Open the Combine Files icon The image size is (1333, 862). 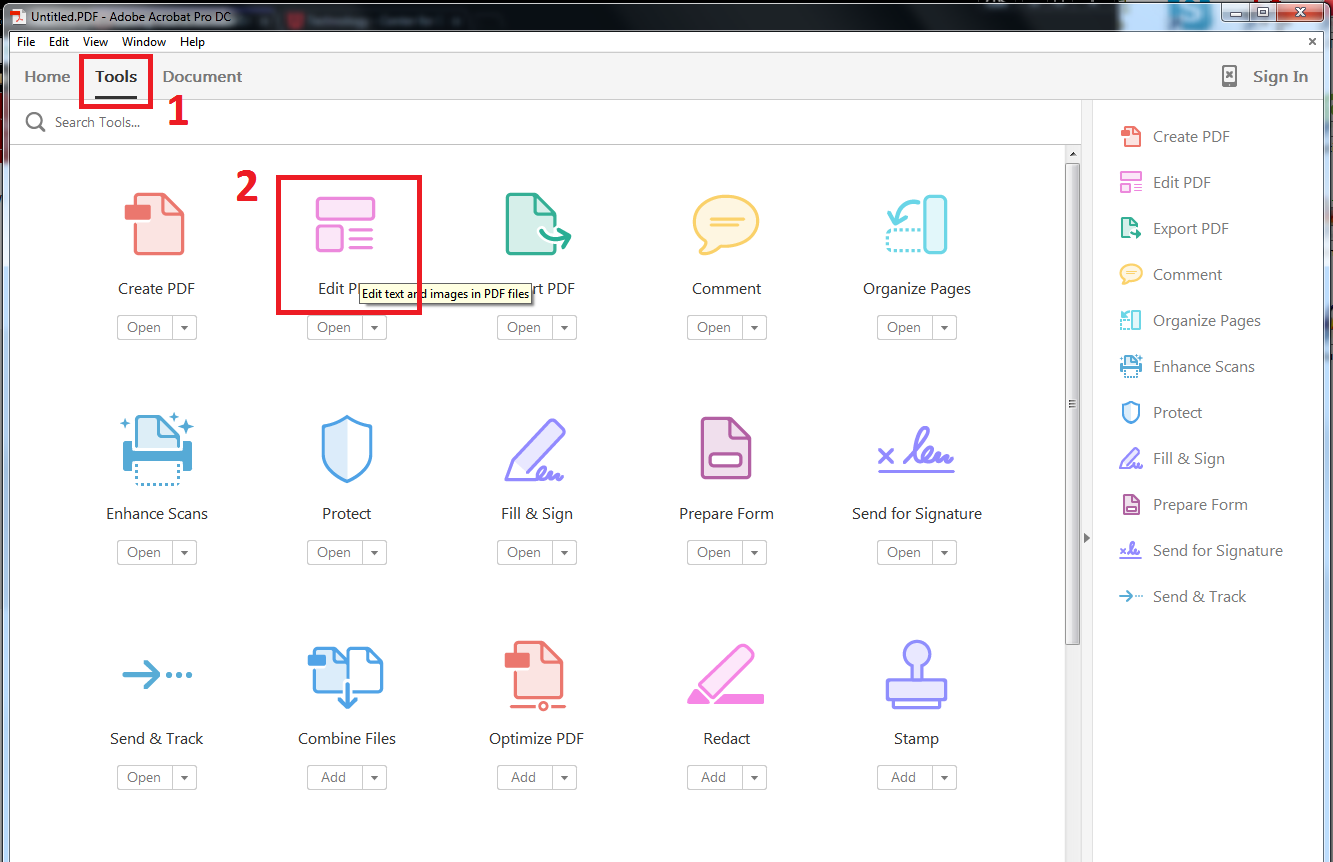click(347, 677)
